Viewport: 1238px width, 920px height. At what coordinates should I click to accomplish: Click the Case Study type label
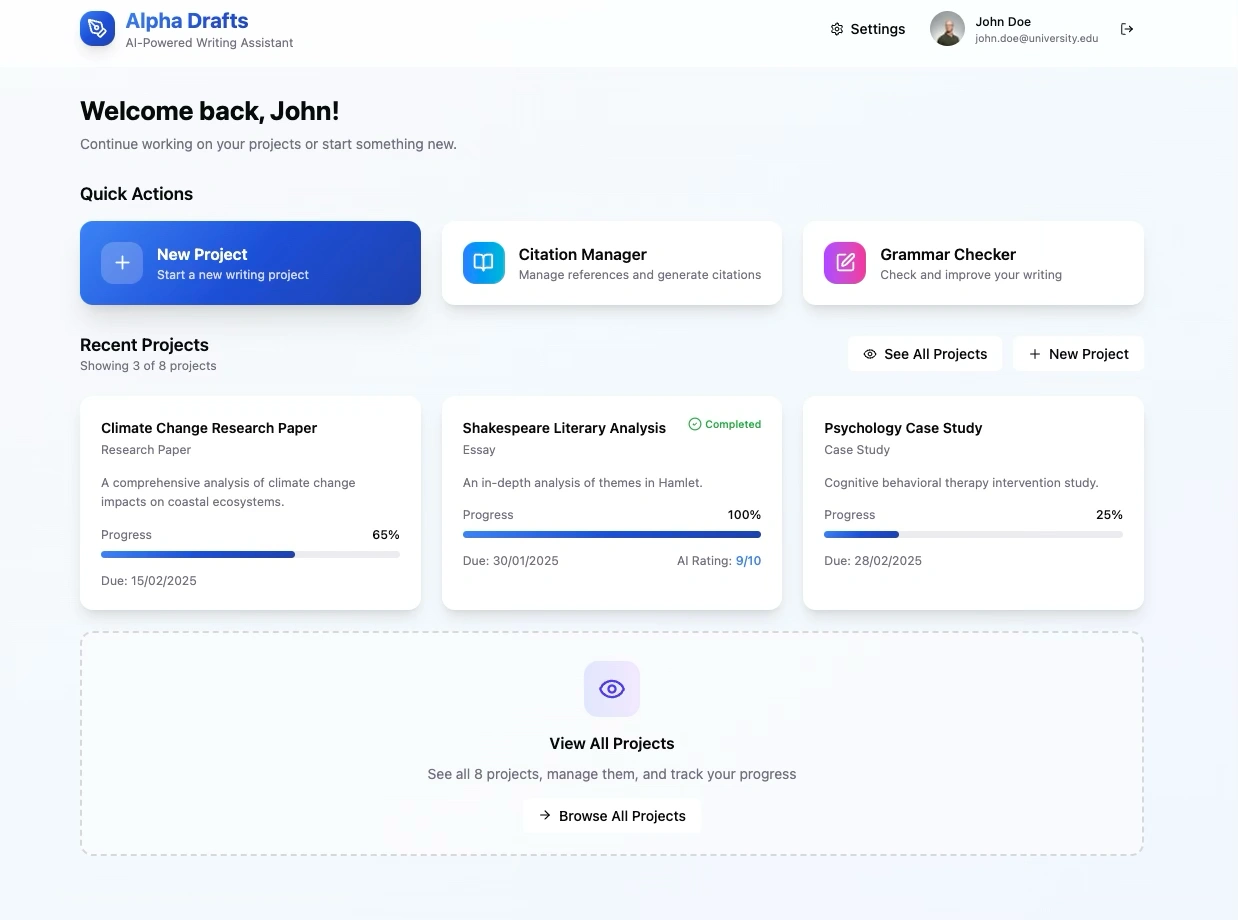(x=857, y=450)
